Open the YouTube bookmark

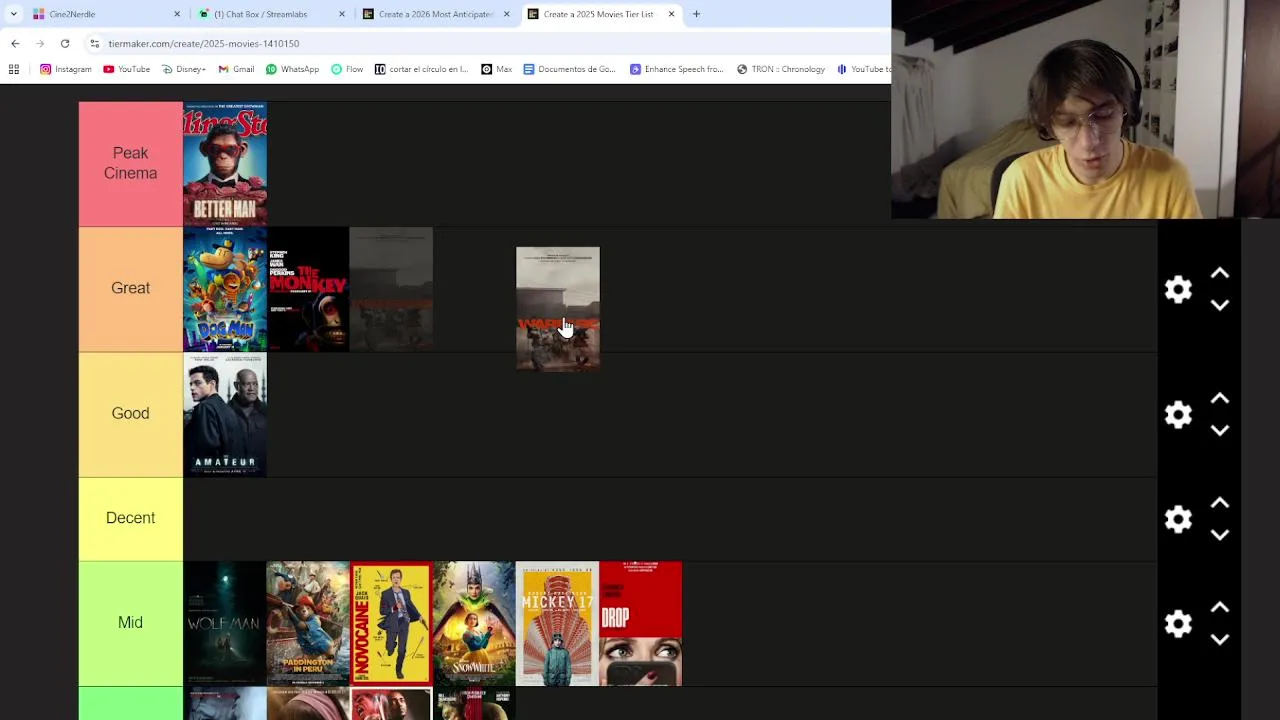tap(126, 69)
